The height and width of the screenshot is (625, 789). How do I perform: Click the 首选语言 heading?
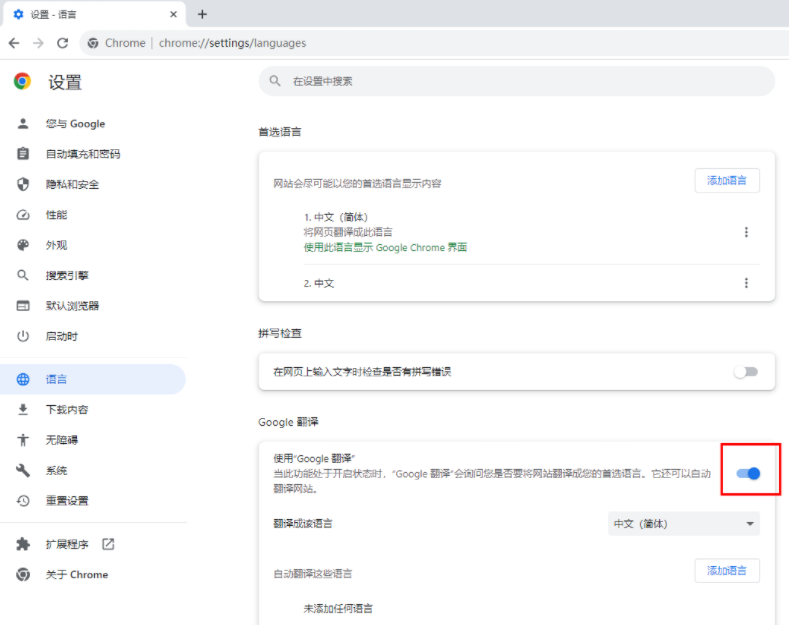[280, 132]
